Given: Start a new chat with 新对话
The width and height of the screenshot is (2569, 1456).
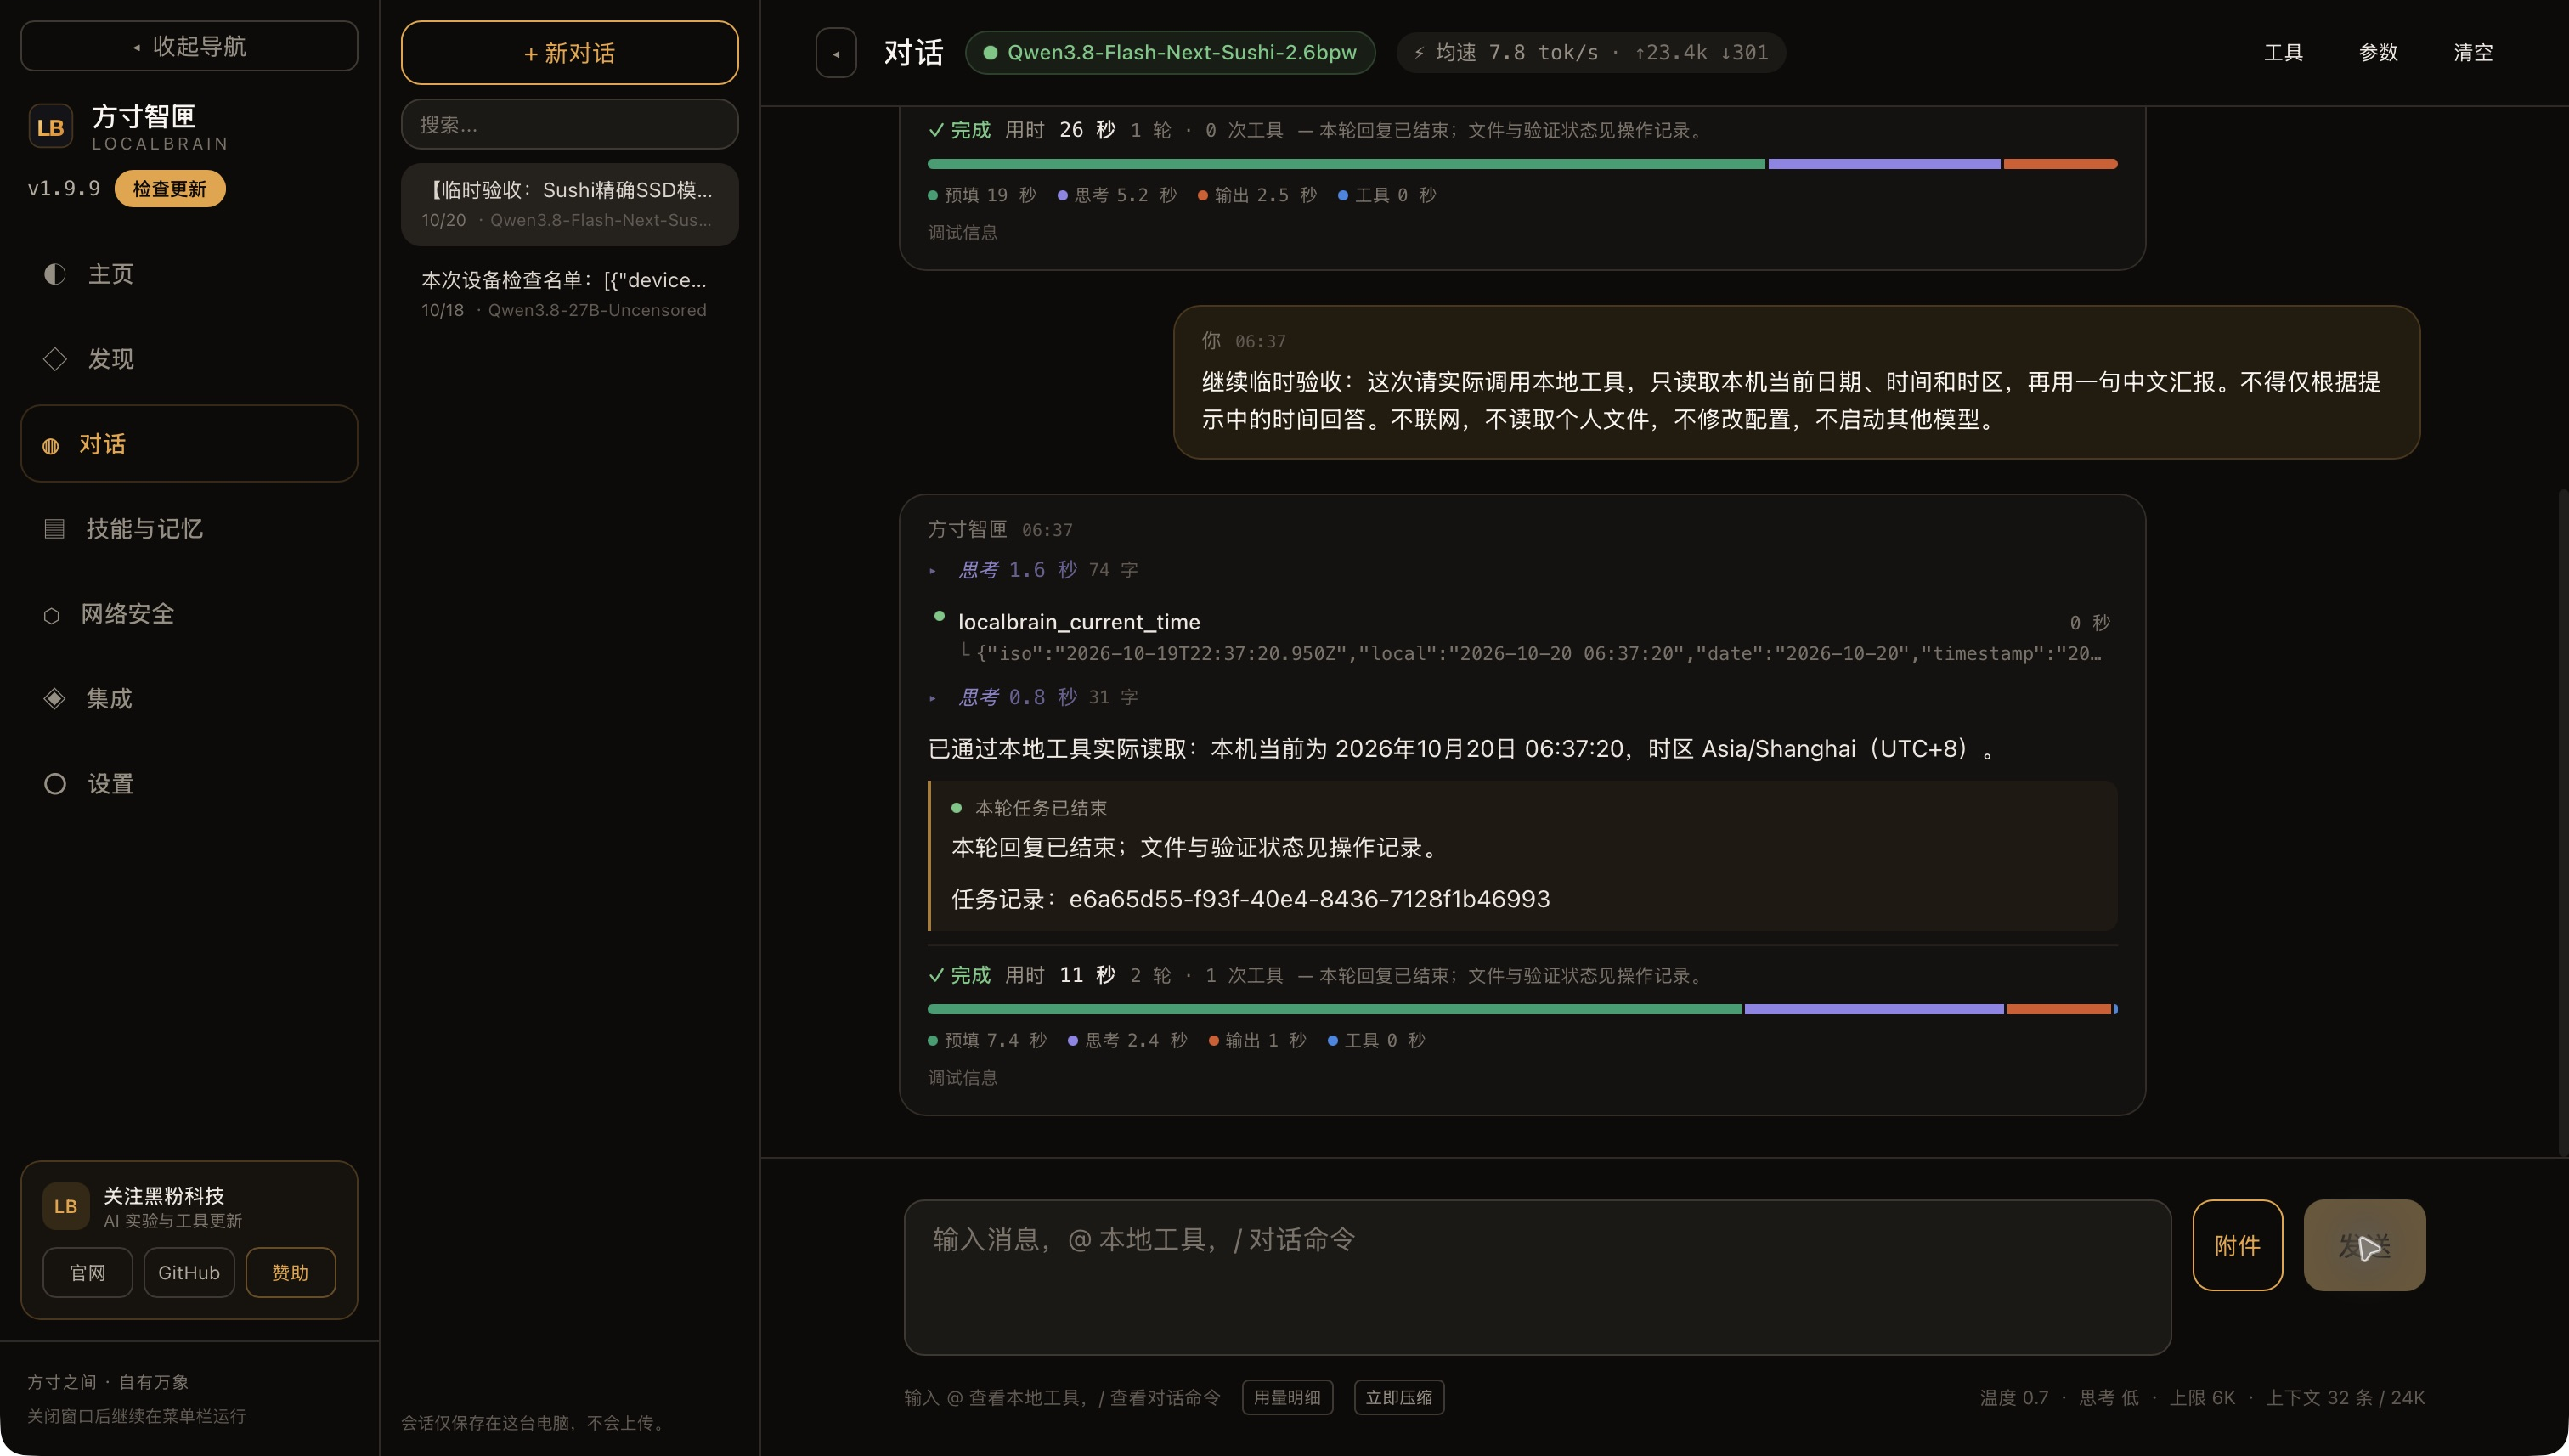Looking at the screenshot, I should pyautogui.click(x=569, y=53).
